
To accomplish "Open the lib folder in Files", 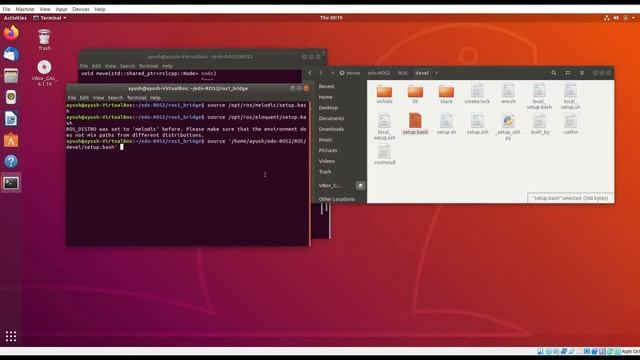I will click(415, 94).
